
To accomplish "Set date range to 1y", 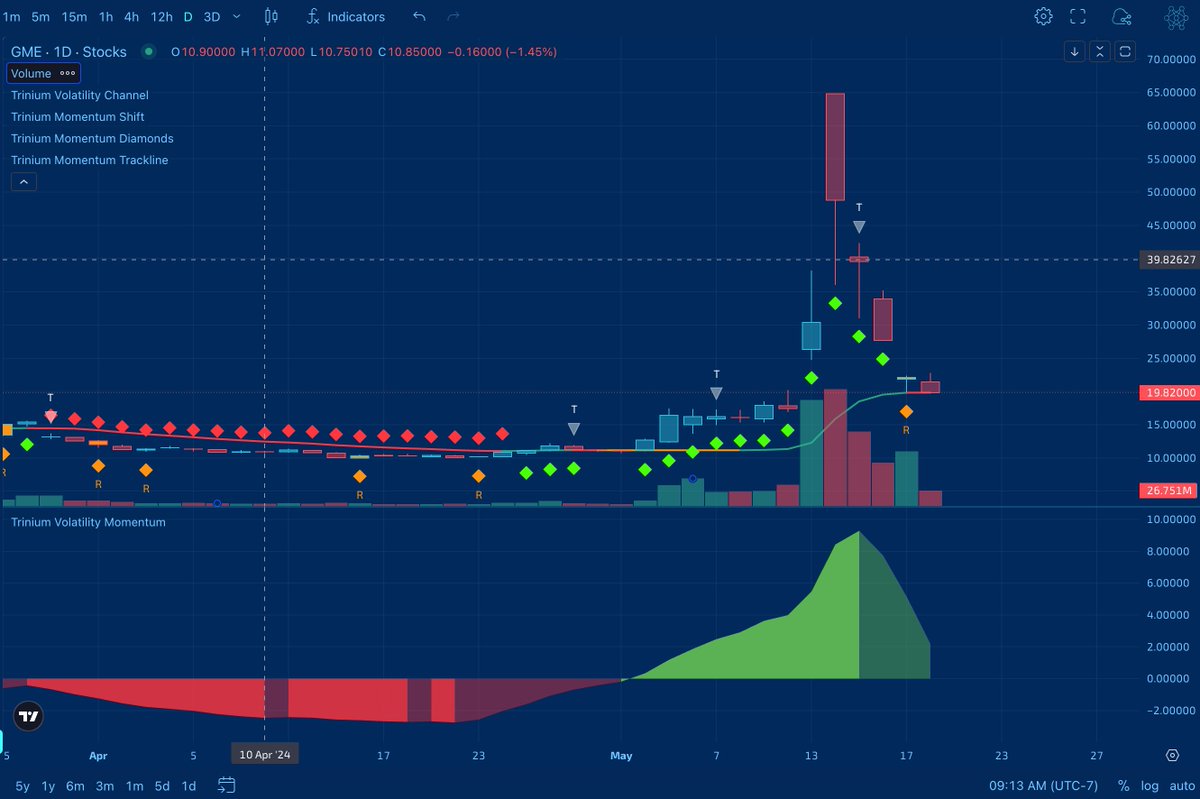I will coord(48,785).
